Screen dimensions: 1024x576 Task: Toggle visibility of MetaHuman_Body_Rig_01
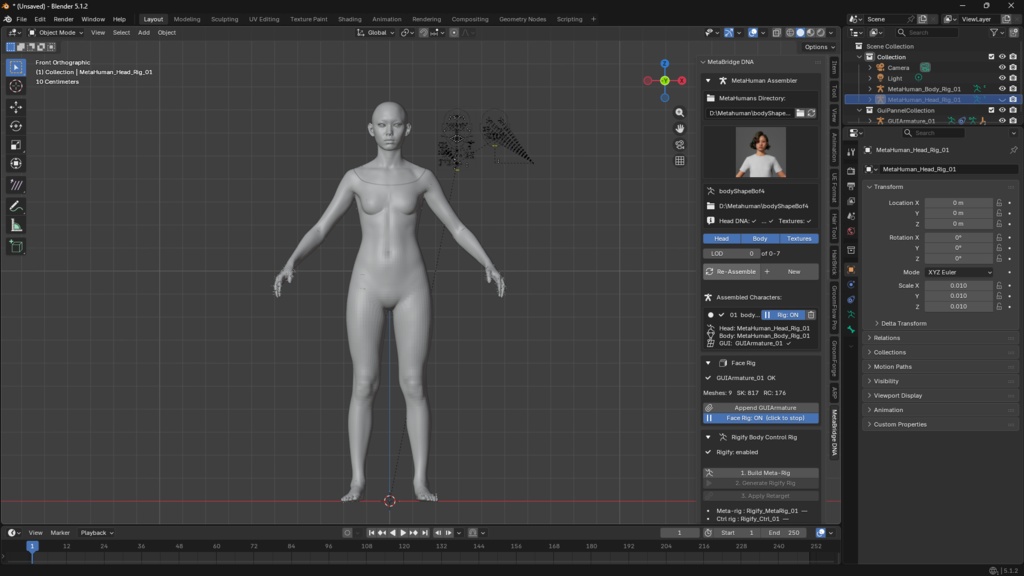pos(1002,89)
